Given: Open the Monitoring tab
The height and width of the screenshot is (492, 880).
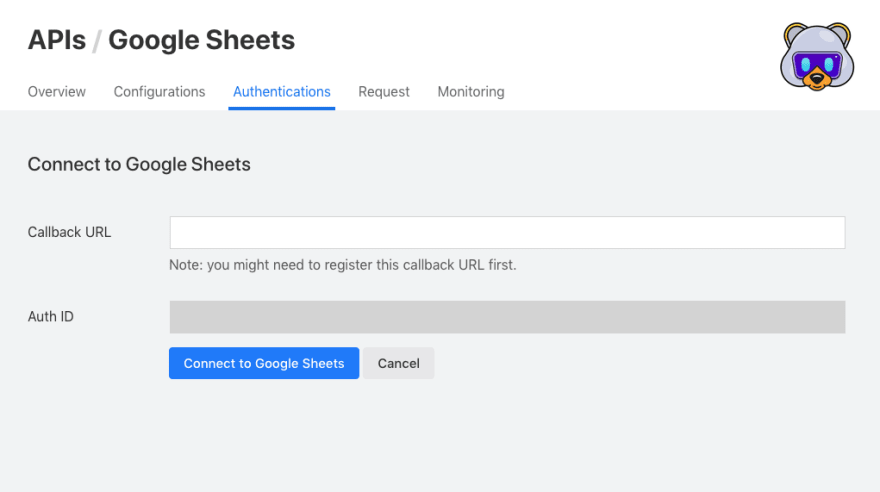Looking at the screenshot, I should pyautogui.click(x=471, y=91).
